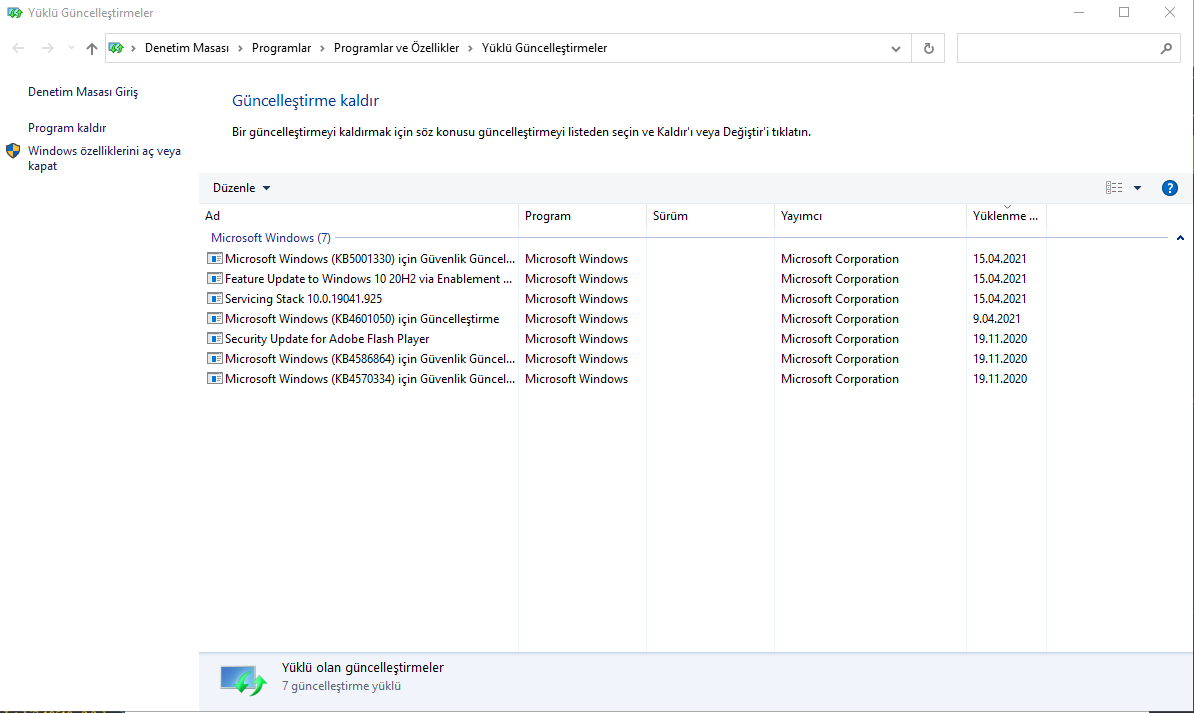
Task: Click the Control Panel icon in address bar
Action: (116, 48)
